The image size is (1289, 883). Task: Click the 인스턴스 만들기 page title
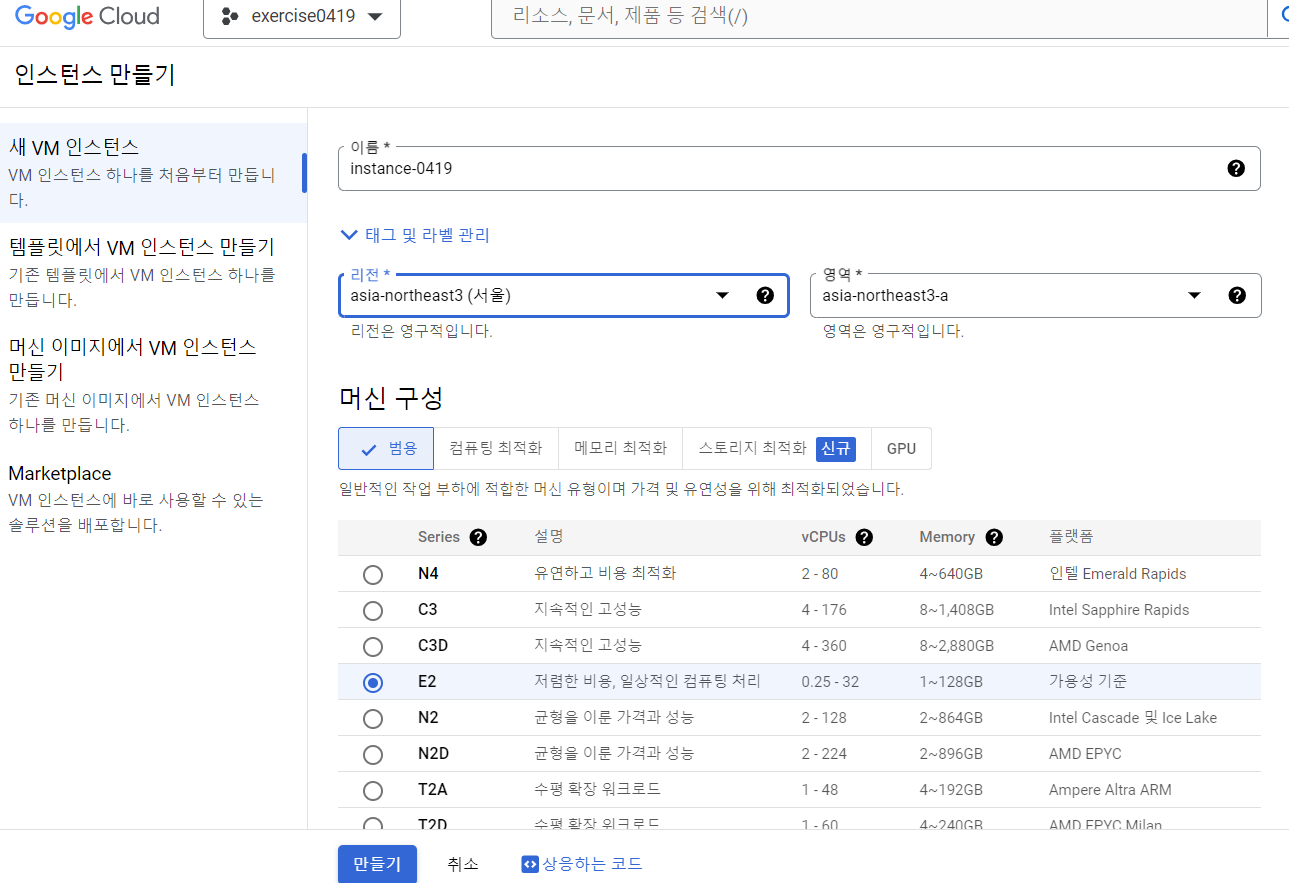[x=95, y=75]
